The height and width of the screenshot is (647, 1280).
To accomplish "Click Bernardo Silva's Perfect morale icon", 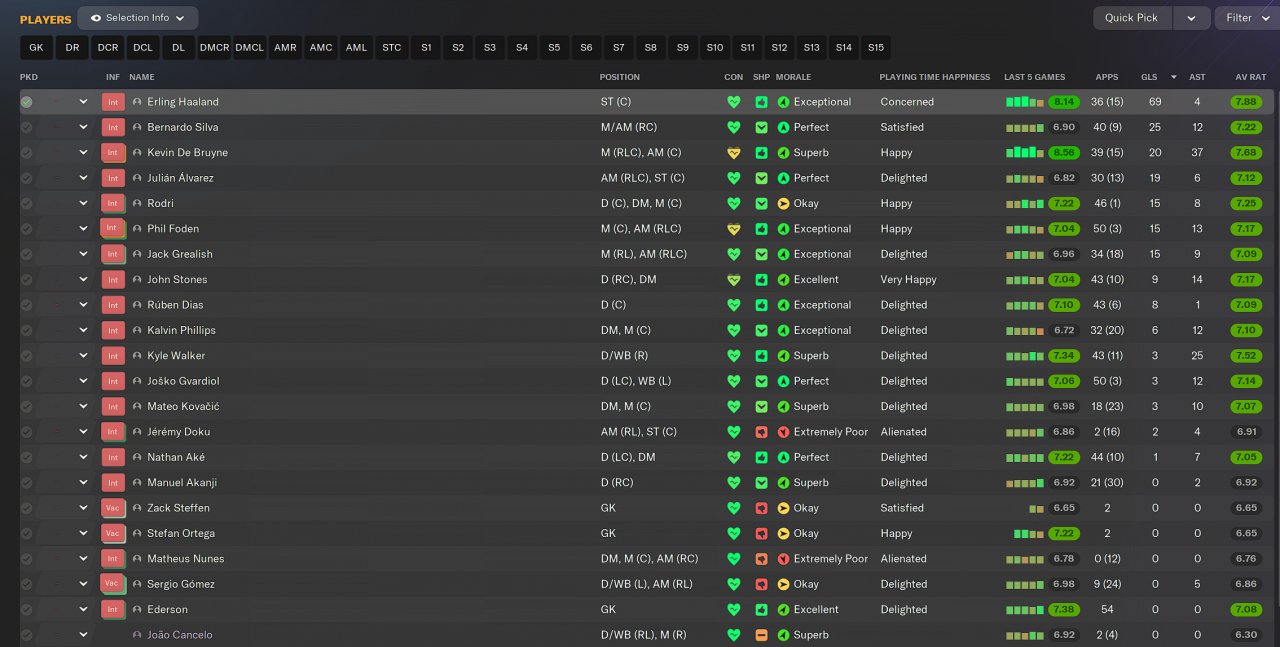I will coord(784,127).
